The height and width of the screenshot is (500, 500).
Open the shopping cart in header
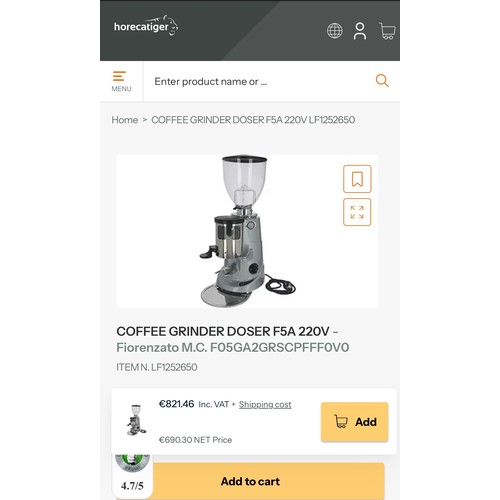point(387,31)
